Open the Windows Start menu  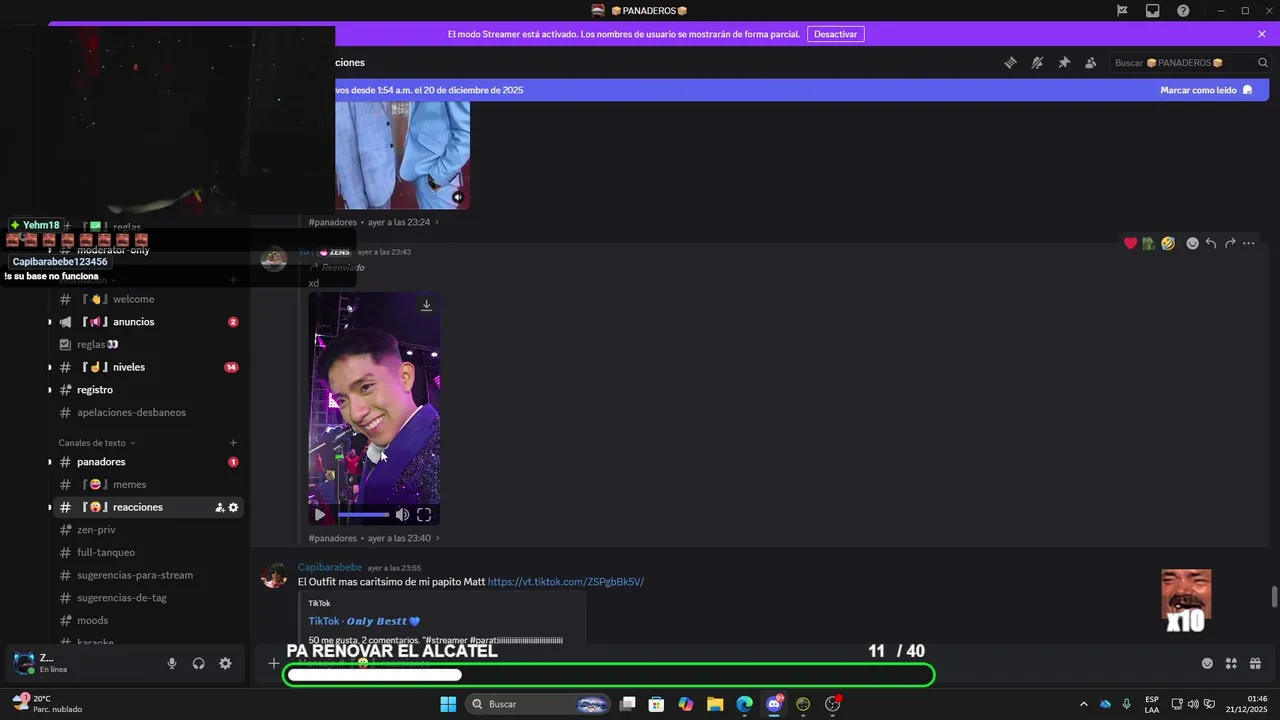448,704
